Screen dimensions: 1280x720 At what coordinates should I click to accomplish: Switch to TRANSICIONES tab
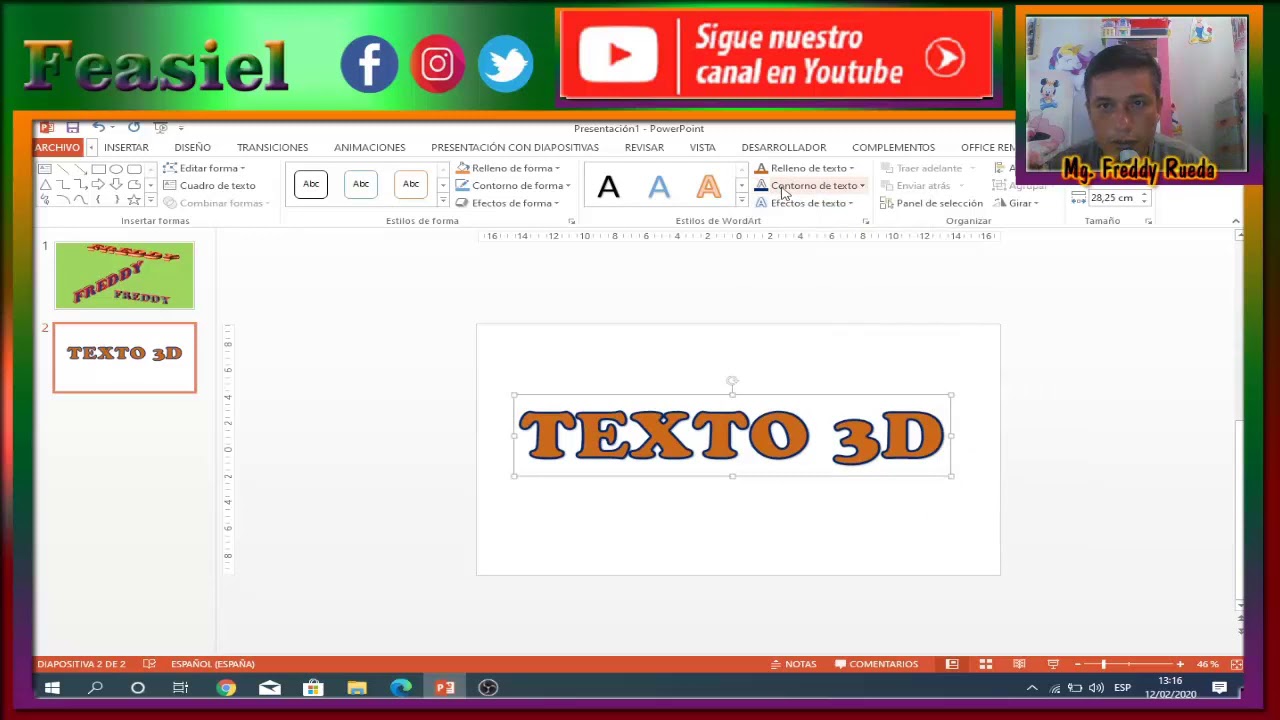tap(272, 147)
